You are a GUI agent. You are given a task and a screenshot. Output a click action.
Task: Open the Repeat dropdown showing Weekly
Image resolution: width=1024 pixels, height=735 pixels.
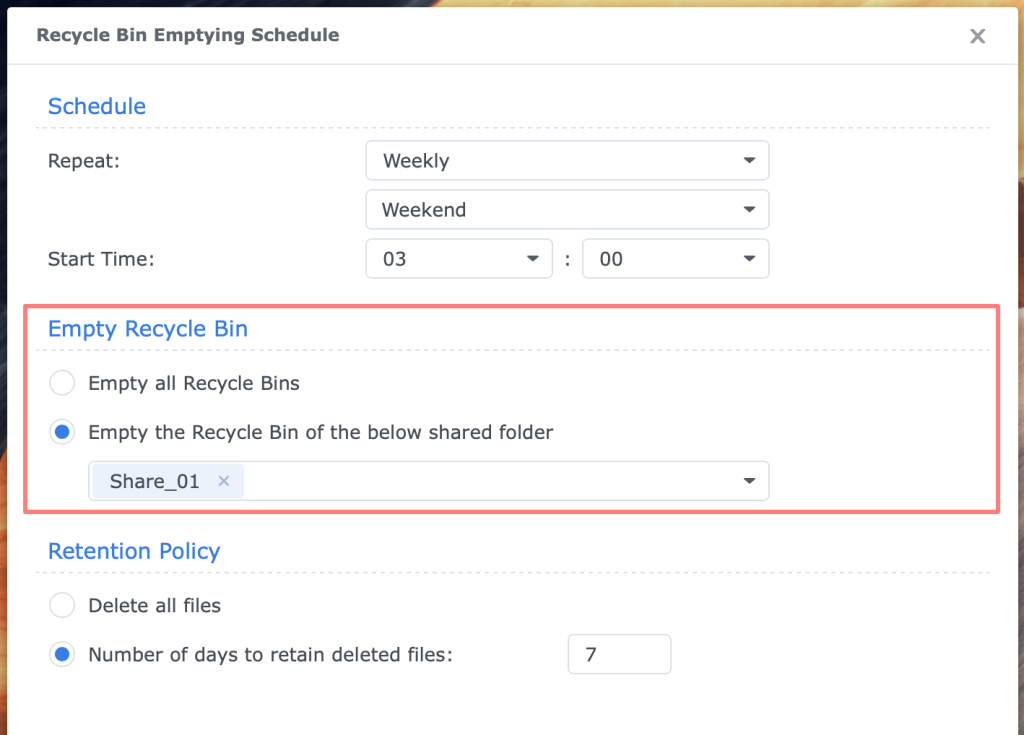(567, 160)
